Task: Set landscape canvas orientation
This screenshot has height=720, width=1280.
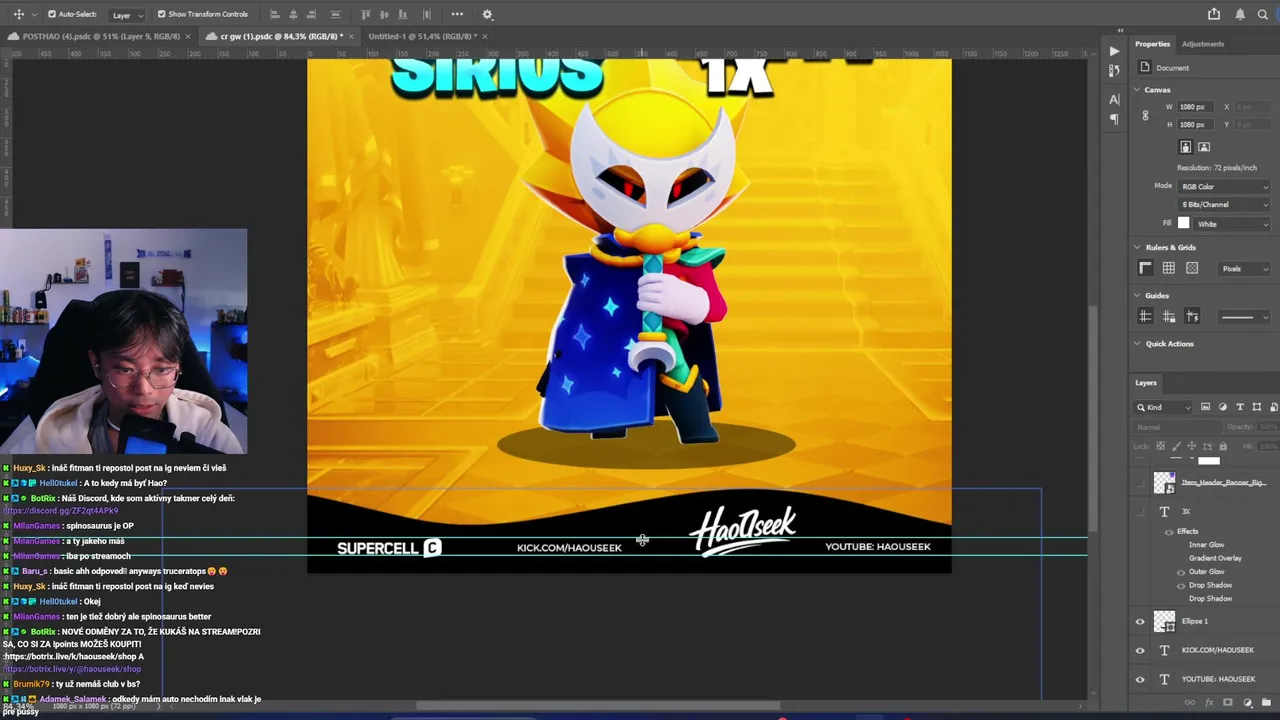Action: (1204, 147)
